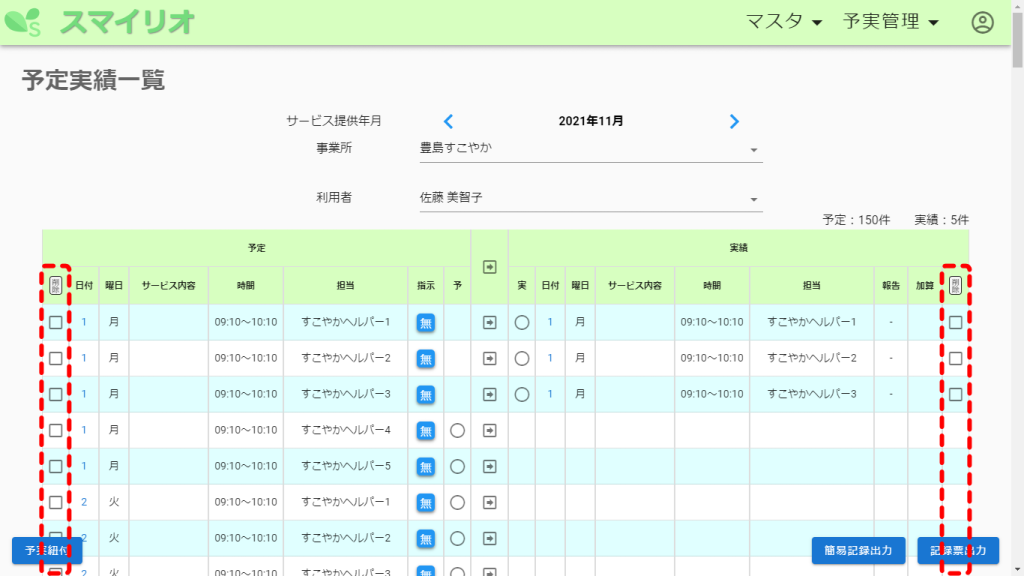Click header transfer-all arrow icon
The image size is (1024, 576).
pos(490,267)
